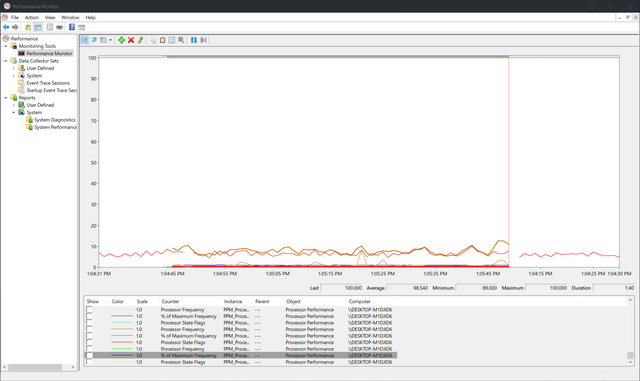Toggle the Show/Hide Console Tree icon
Viewport: 640px width, 381px height.
point(38,27)
